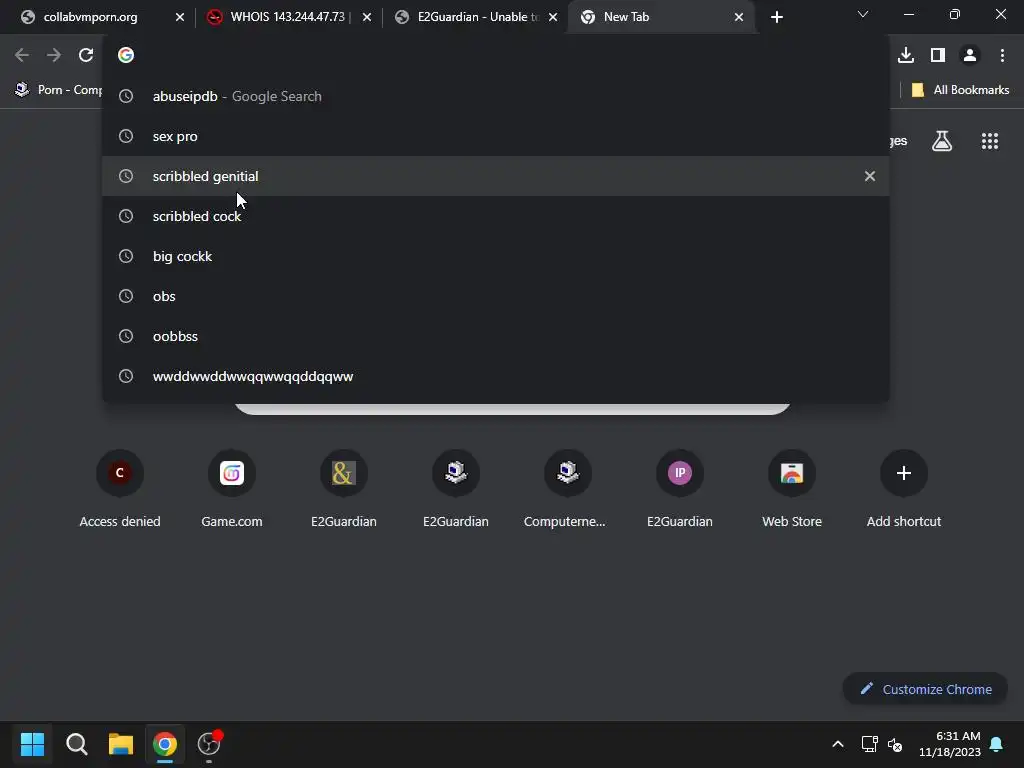1024x768 pixels.
Task: Choose the oobbss history suggestion
Action: coord(496,336)
